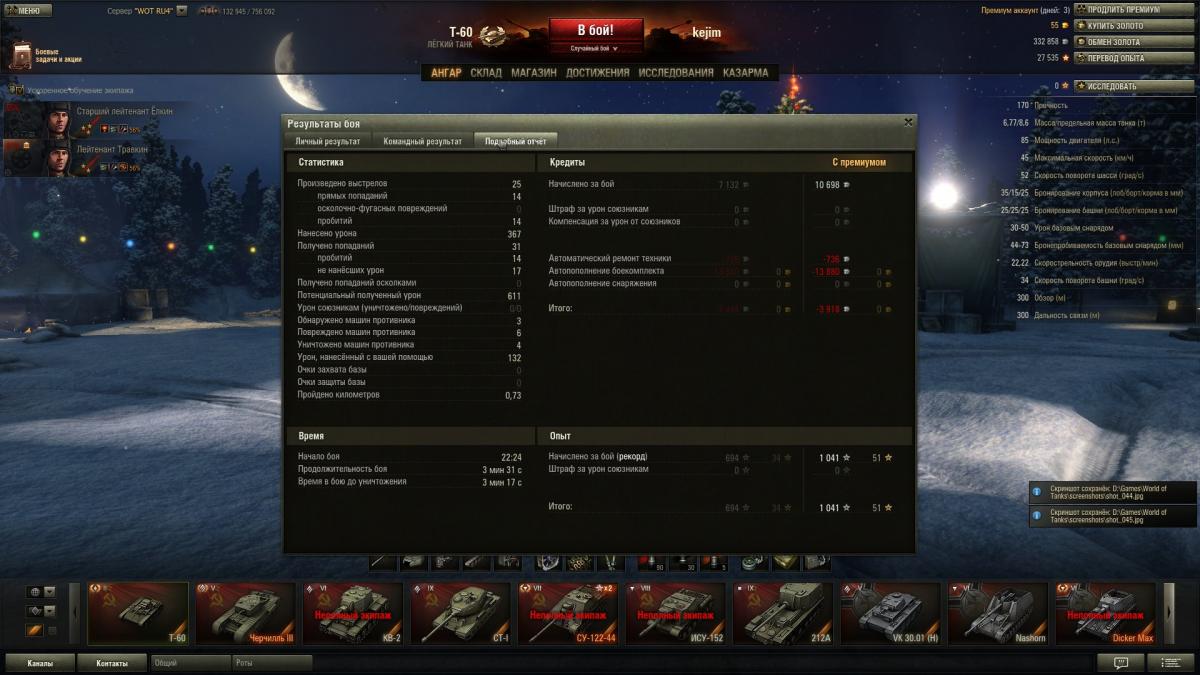Select the ИСУ-152 tank in carousel

pos(676,614)
